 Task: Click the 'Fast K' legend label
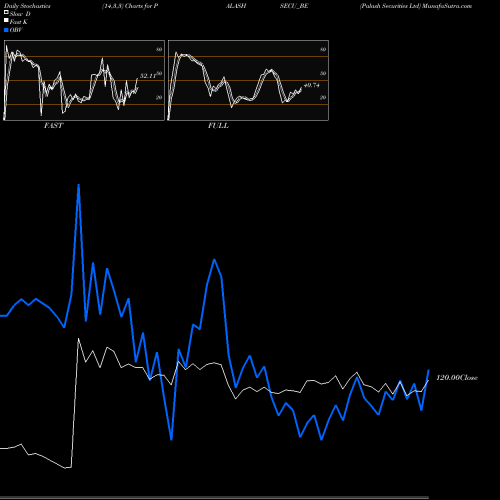click(19, 22)
